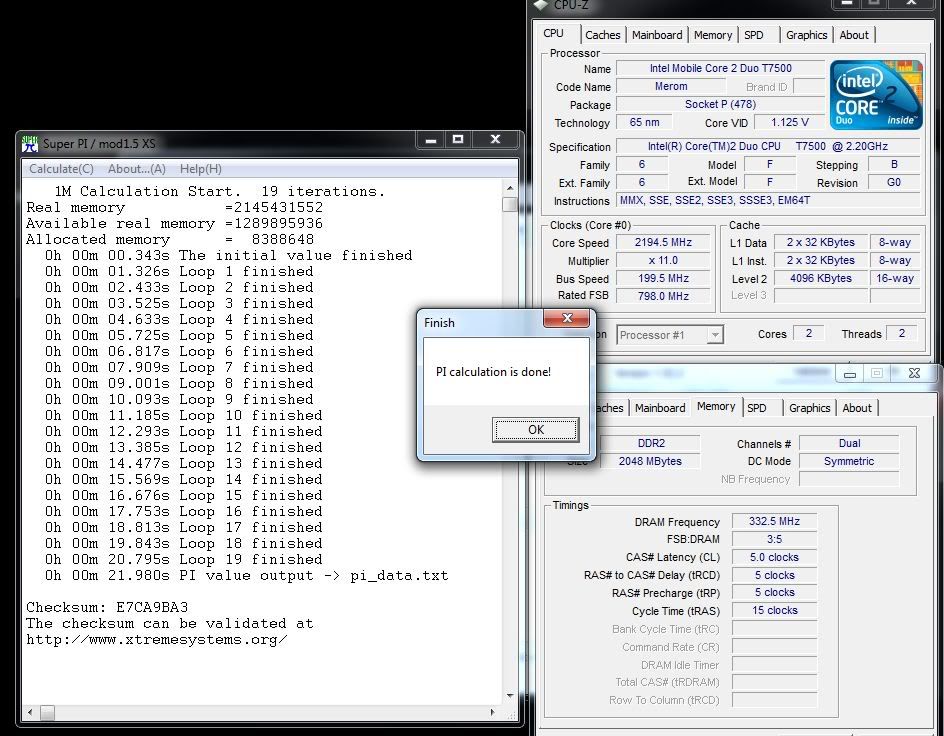Click the Core Speed value '2194.5 MHz'
944x736 pixels.
663,243
